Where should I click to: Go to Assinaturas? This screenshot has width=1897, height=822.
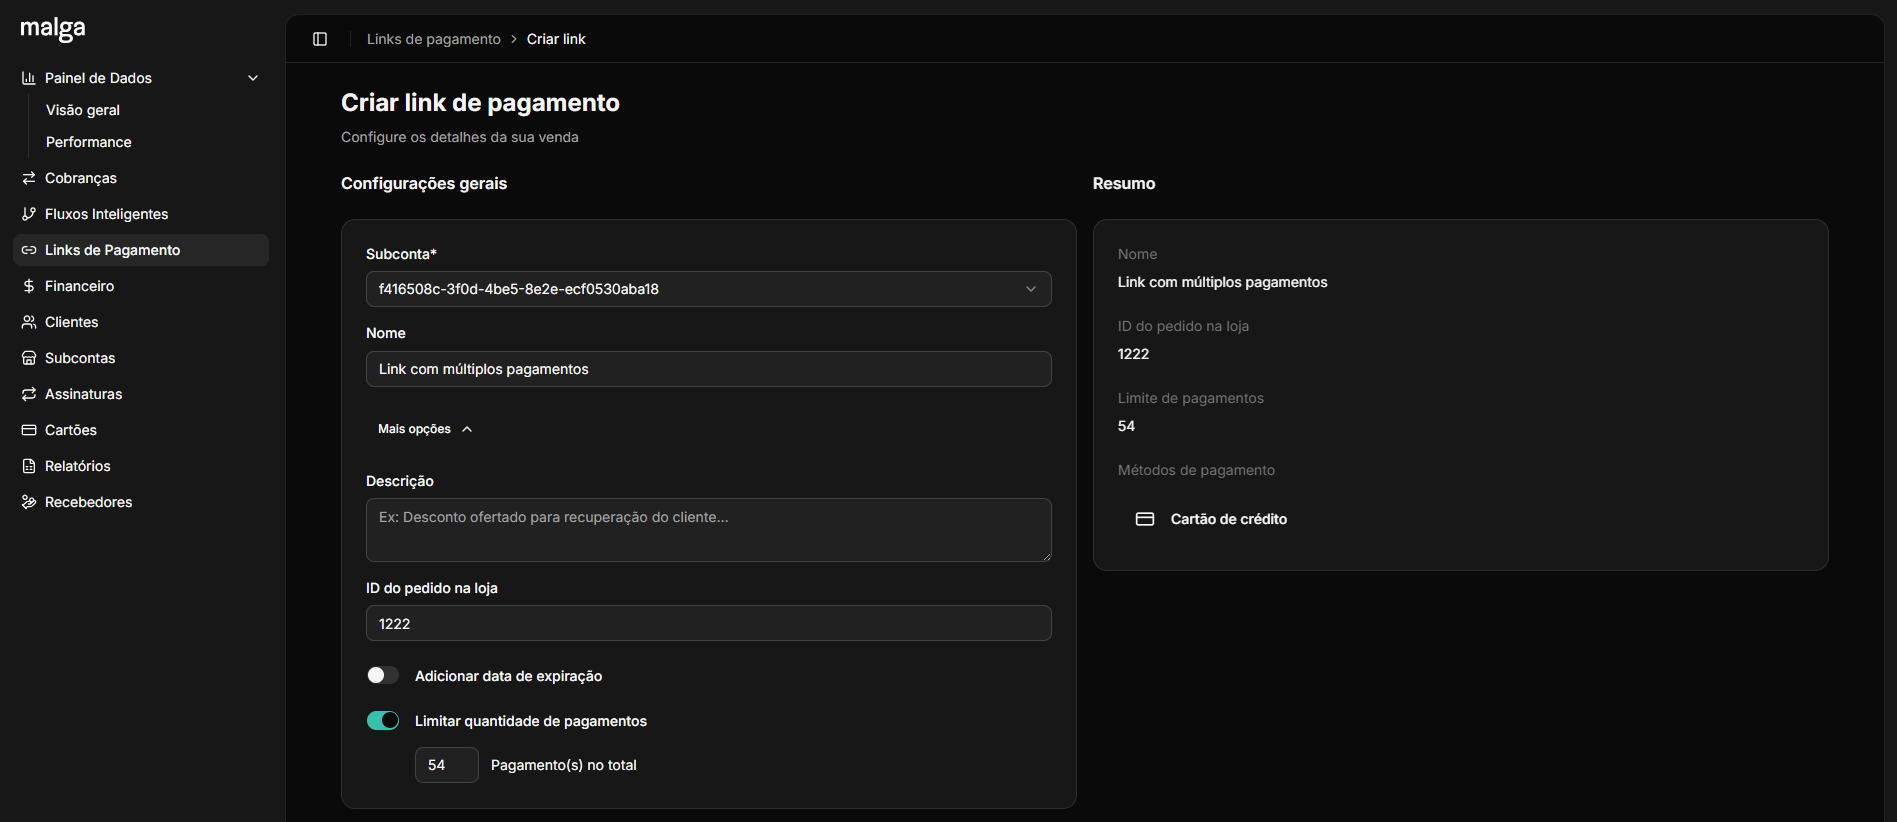pyautogui.click(x=141, y=394)
